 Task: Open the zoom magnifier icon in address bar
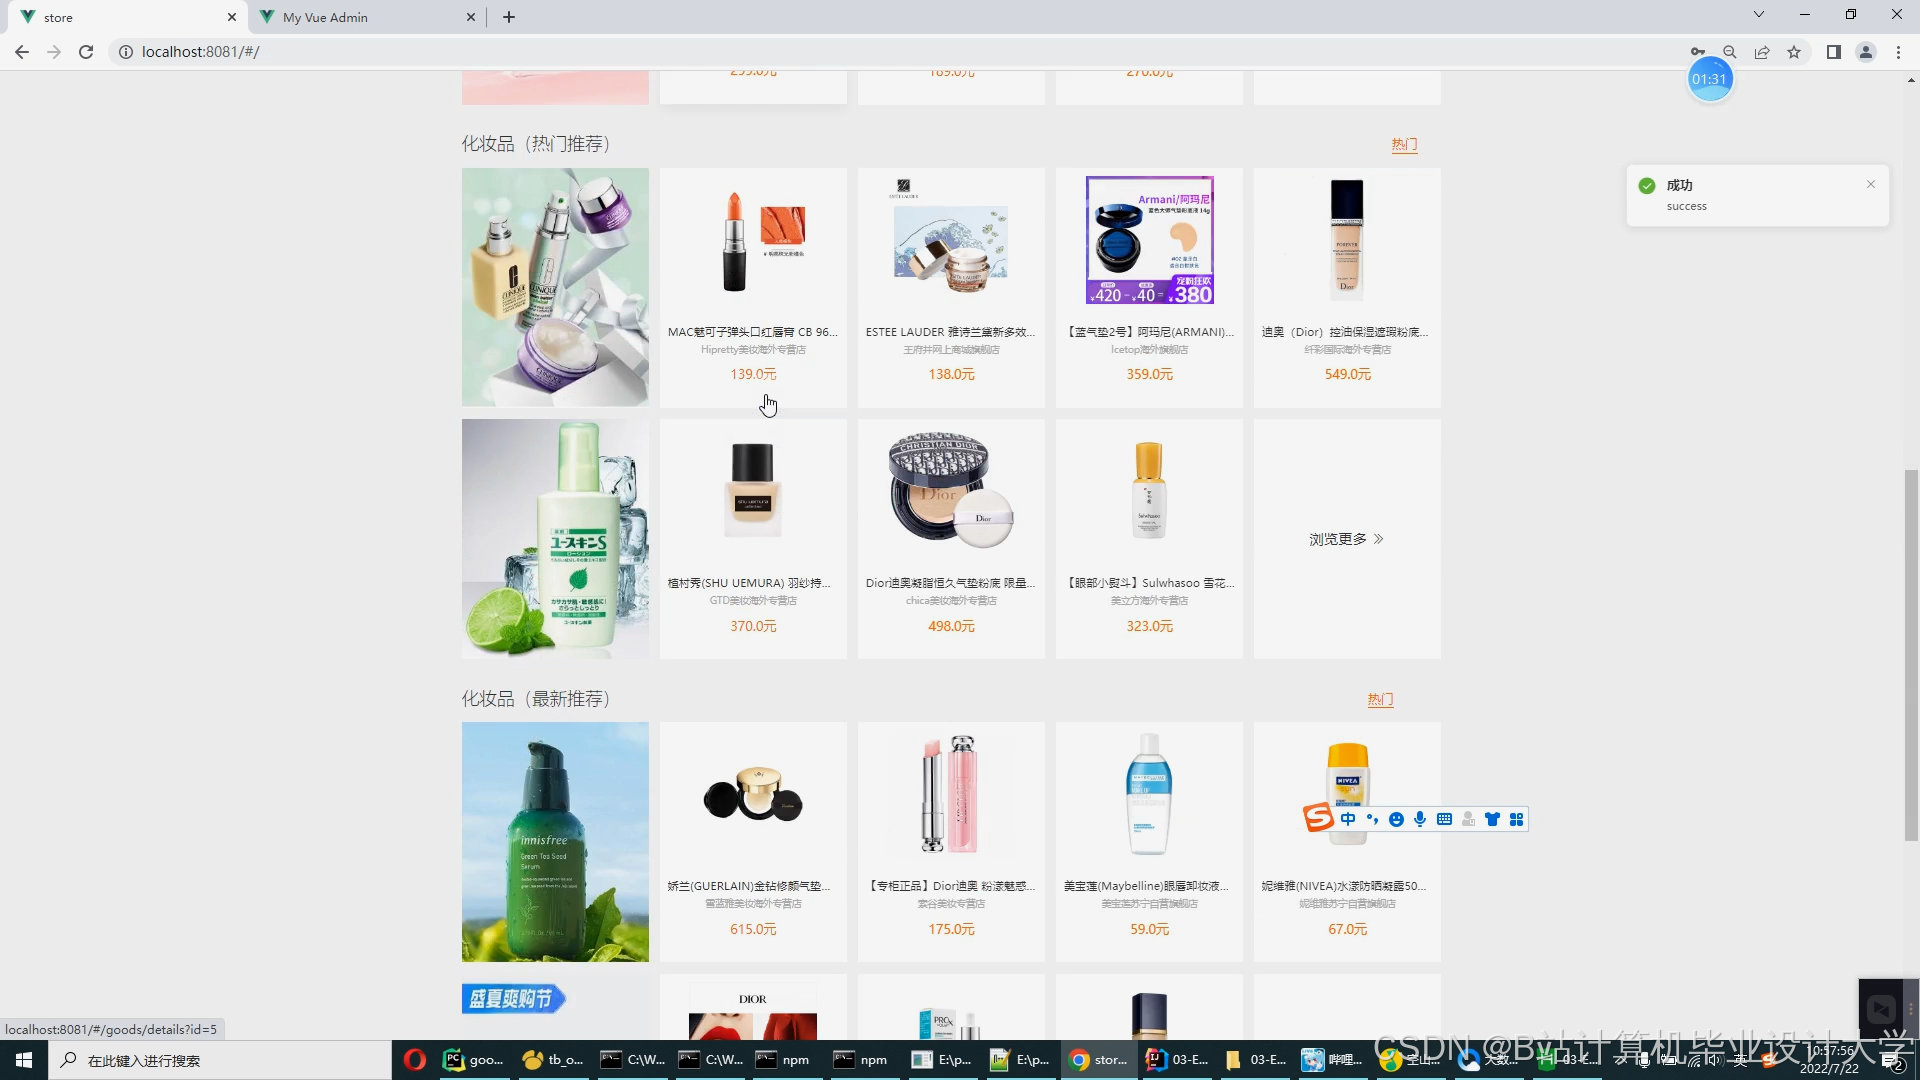tap(1730, 52)
